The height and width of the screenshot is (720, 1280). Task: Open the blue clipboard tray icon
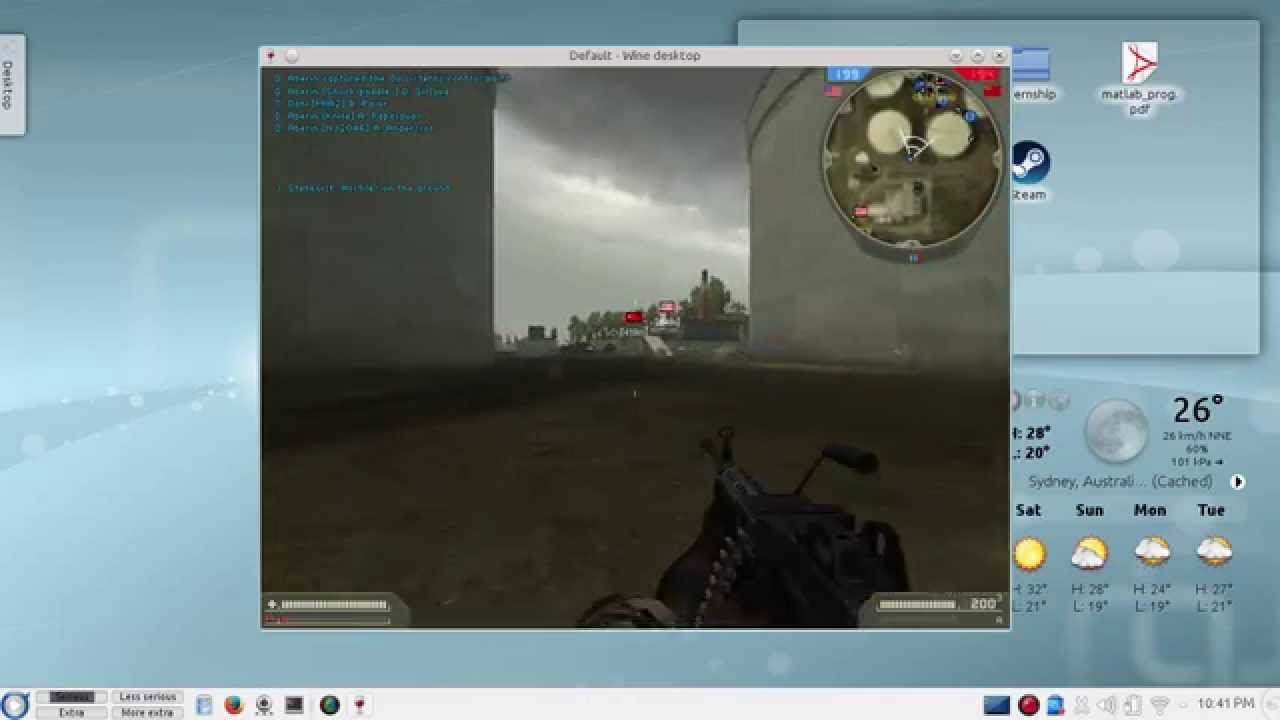tap(1055, 705)
